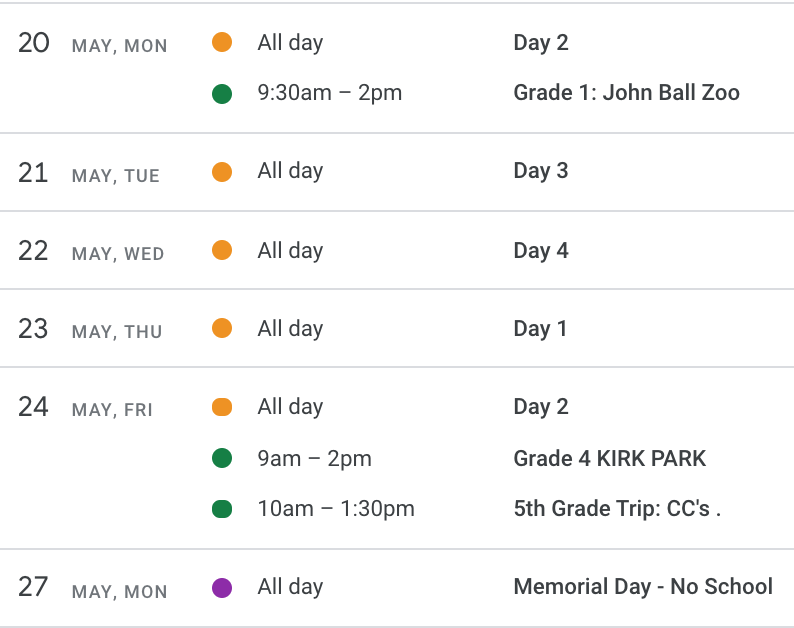Click 10am – 1:30pm time on May 24
This screenshot has height=628, width=794.
pos(336,509)
